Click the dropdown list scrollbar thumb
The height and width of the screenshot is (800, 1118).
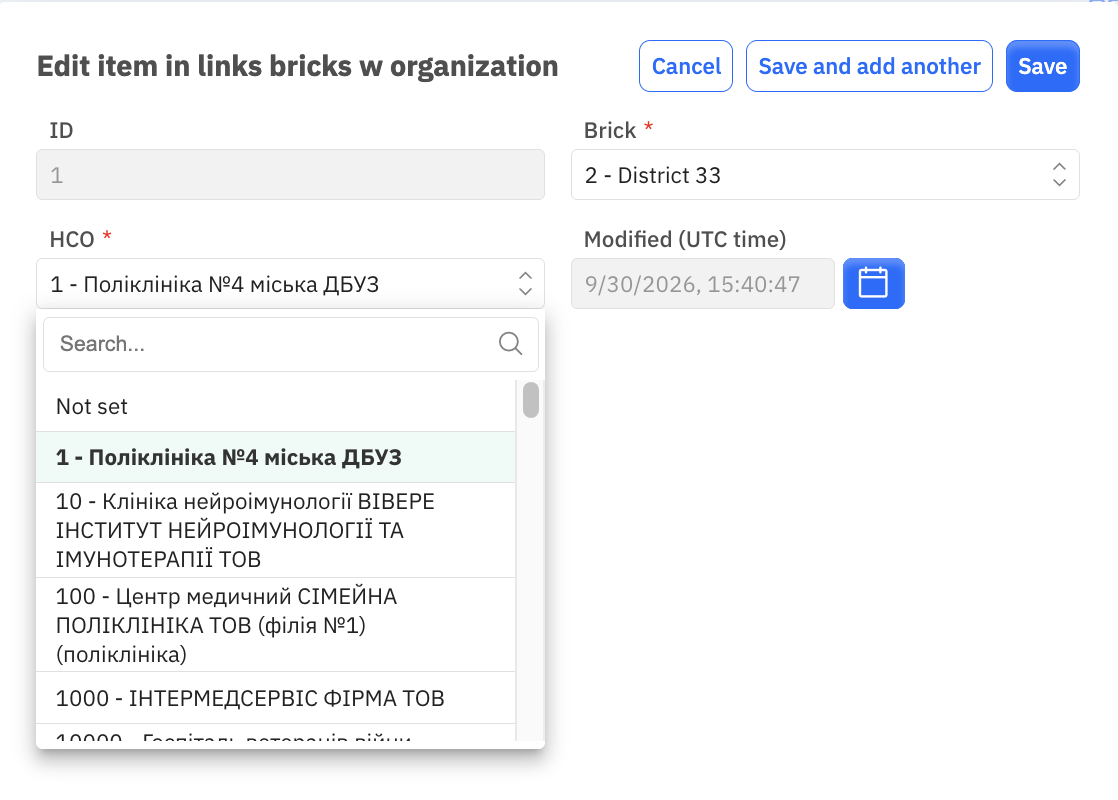coord(530,399)
